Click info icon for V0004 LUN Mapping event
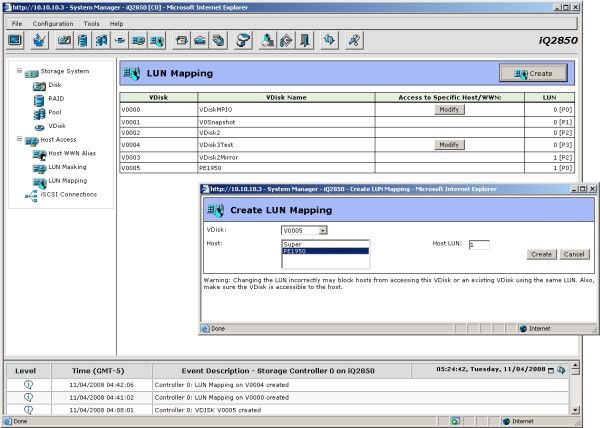 coord(28,385)
